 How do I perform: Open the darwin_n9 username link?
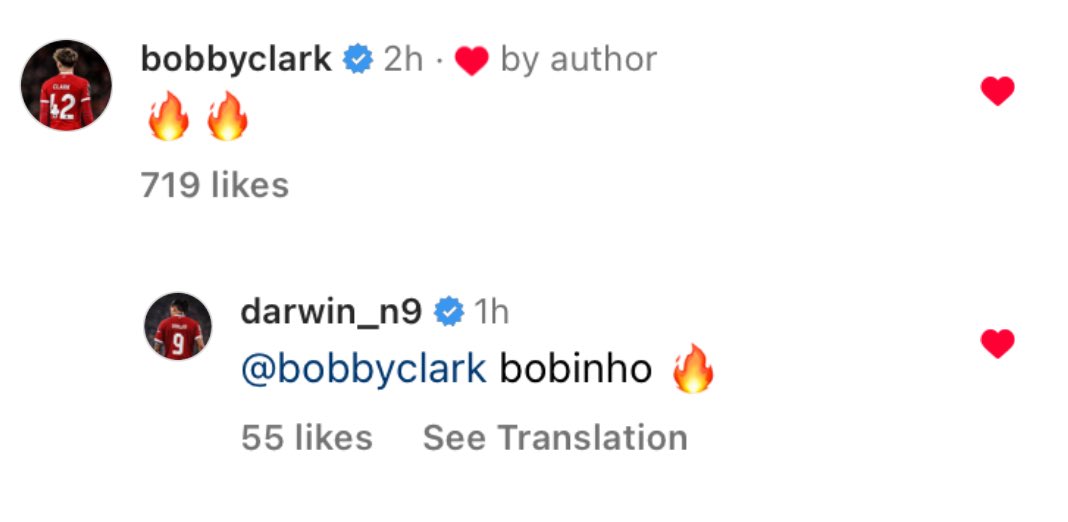332,313
